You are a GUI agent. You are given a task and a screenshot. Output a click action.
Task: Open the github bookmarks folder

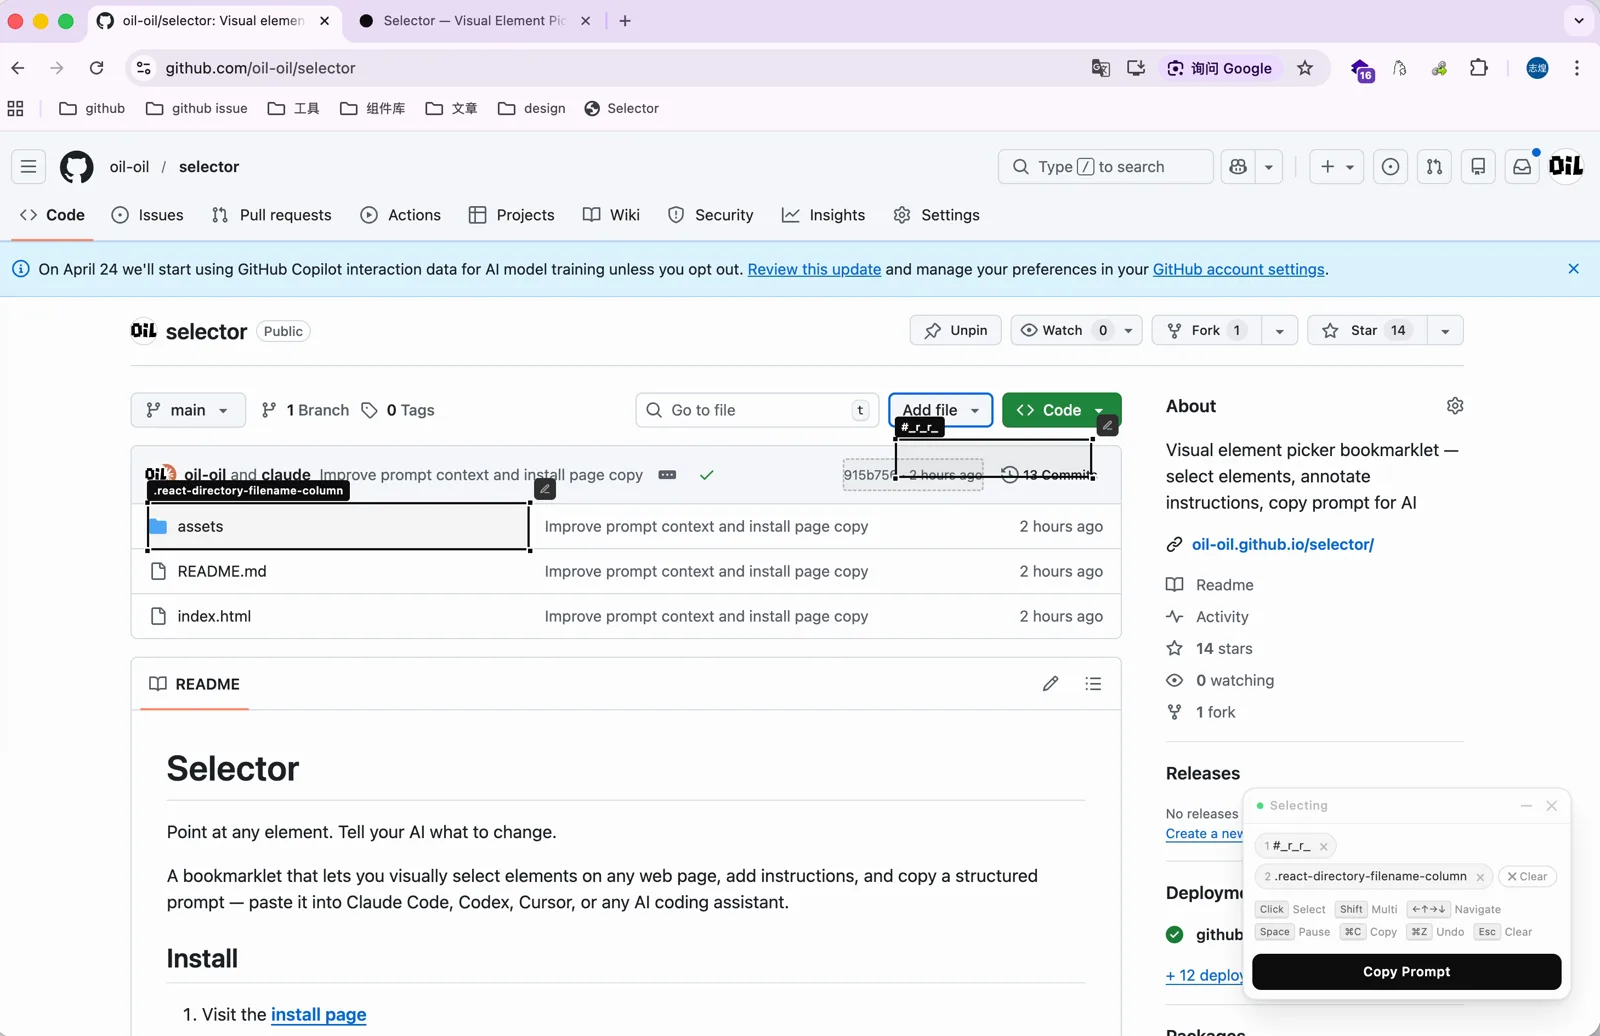[92, 109]
